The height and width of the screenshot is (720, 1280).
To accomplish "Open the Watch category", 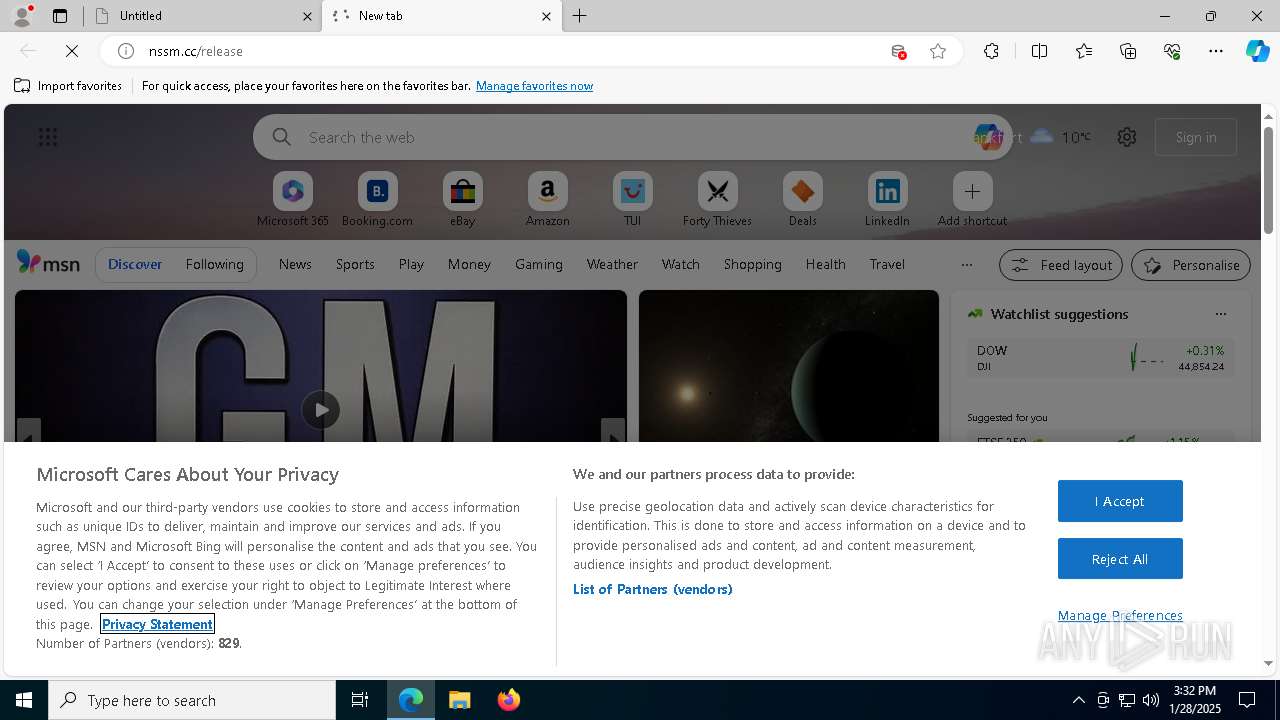I will pyautogui.click(x=681, y=264).
